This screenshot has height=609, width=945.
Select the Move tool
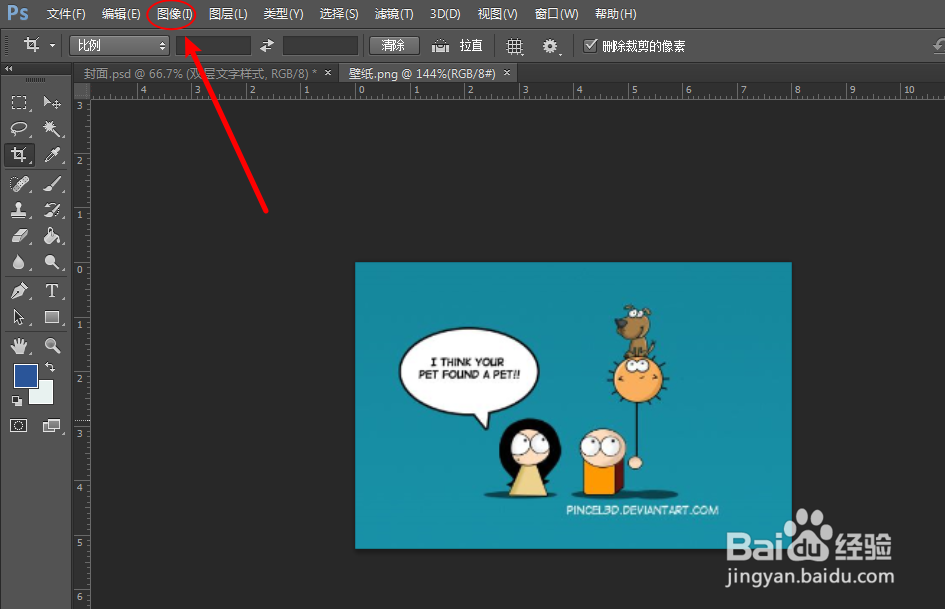[x=52, y=103]
